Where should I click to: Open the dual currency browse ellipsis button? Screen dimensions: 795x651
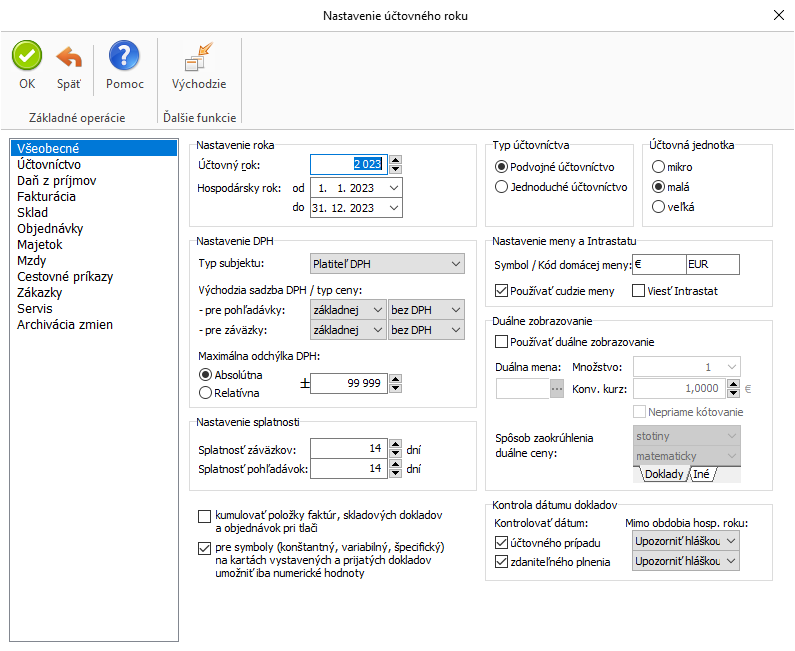[x=557, y=389]
